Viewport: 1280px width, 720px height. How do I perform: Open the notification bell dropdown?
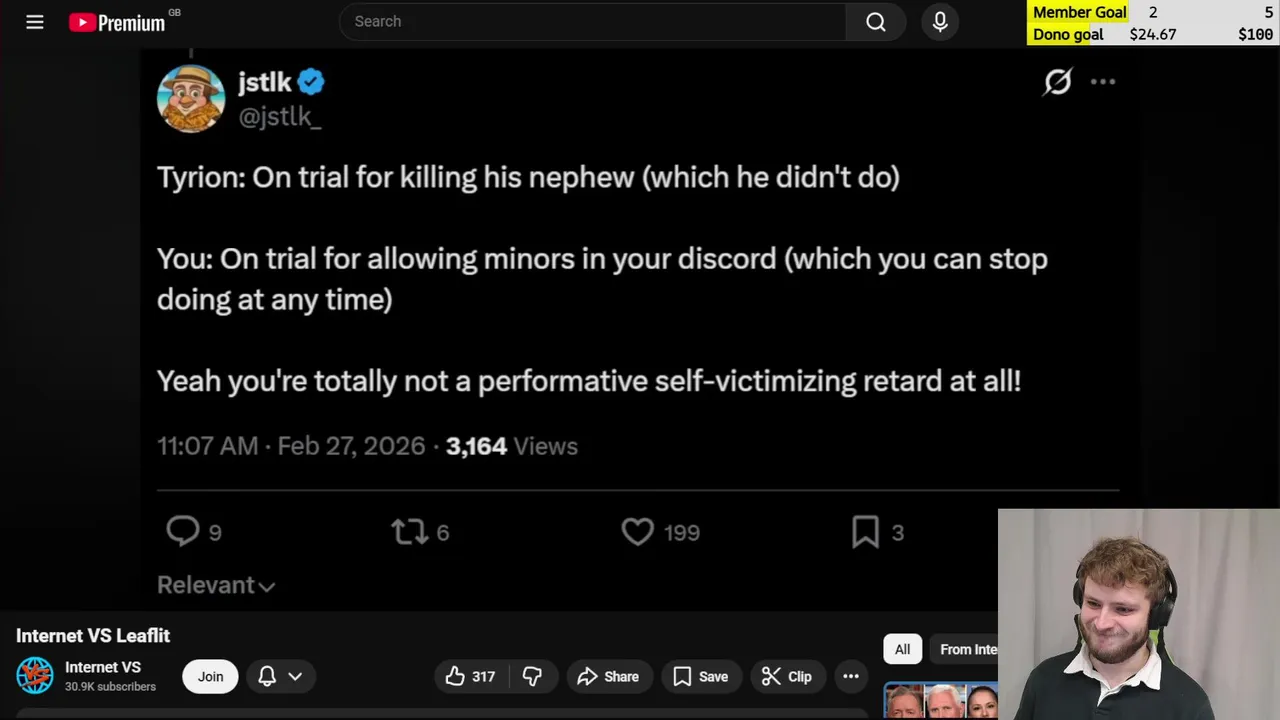[x=280, y=677]
